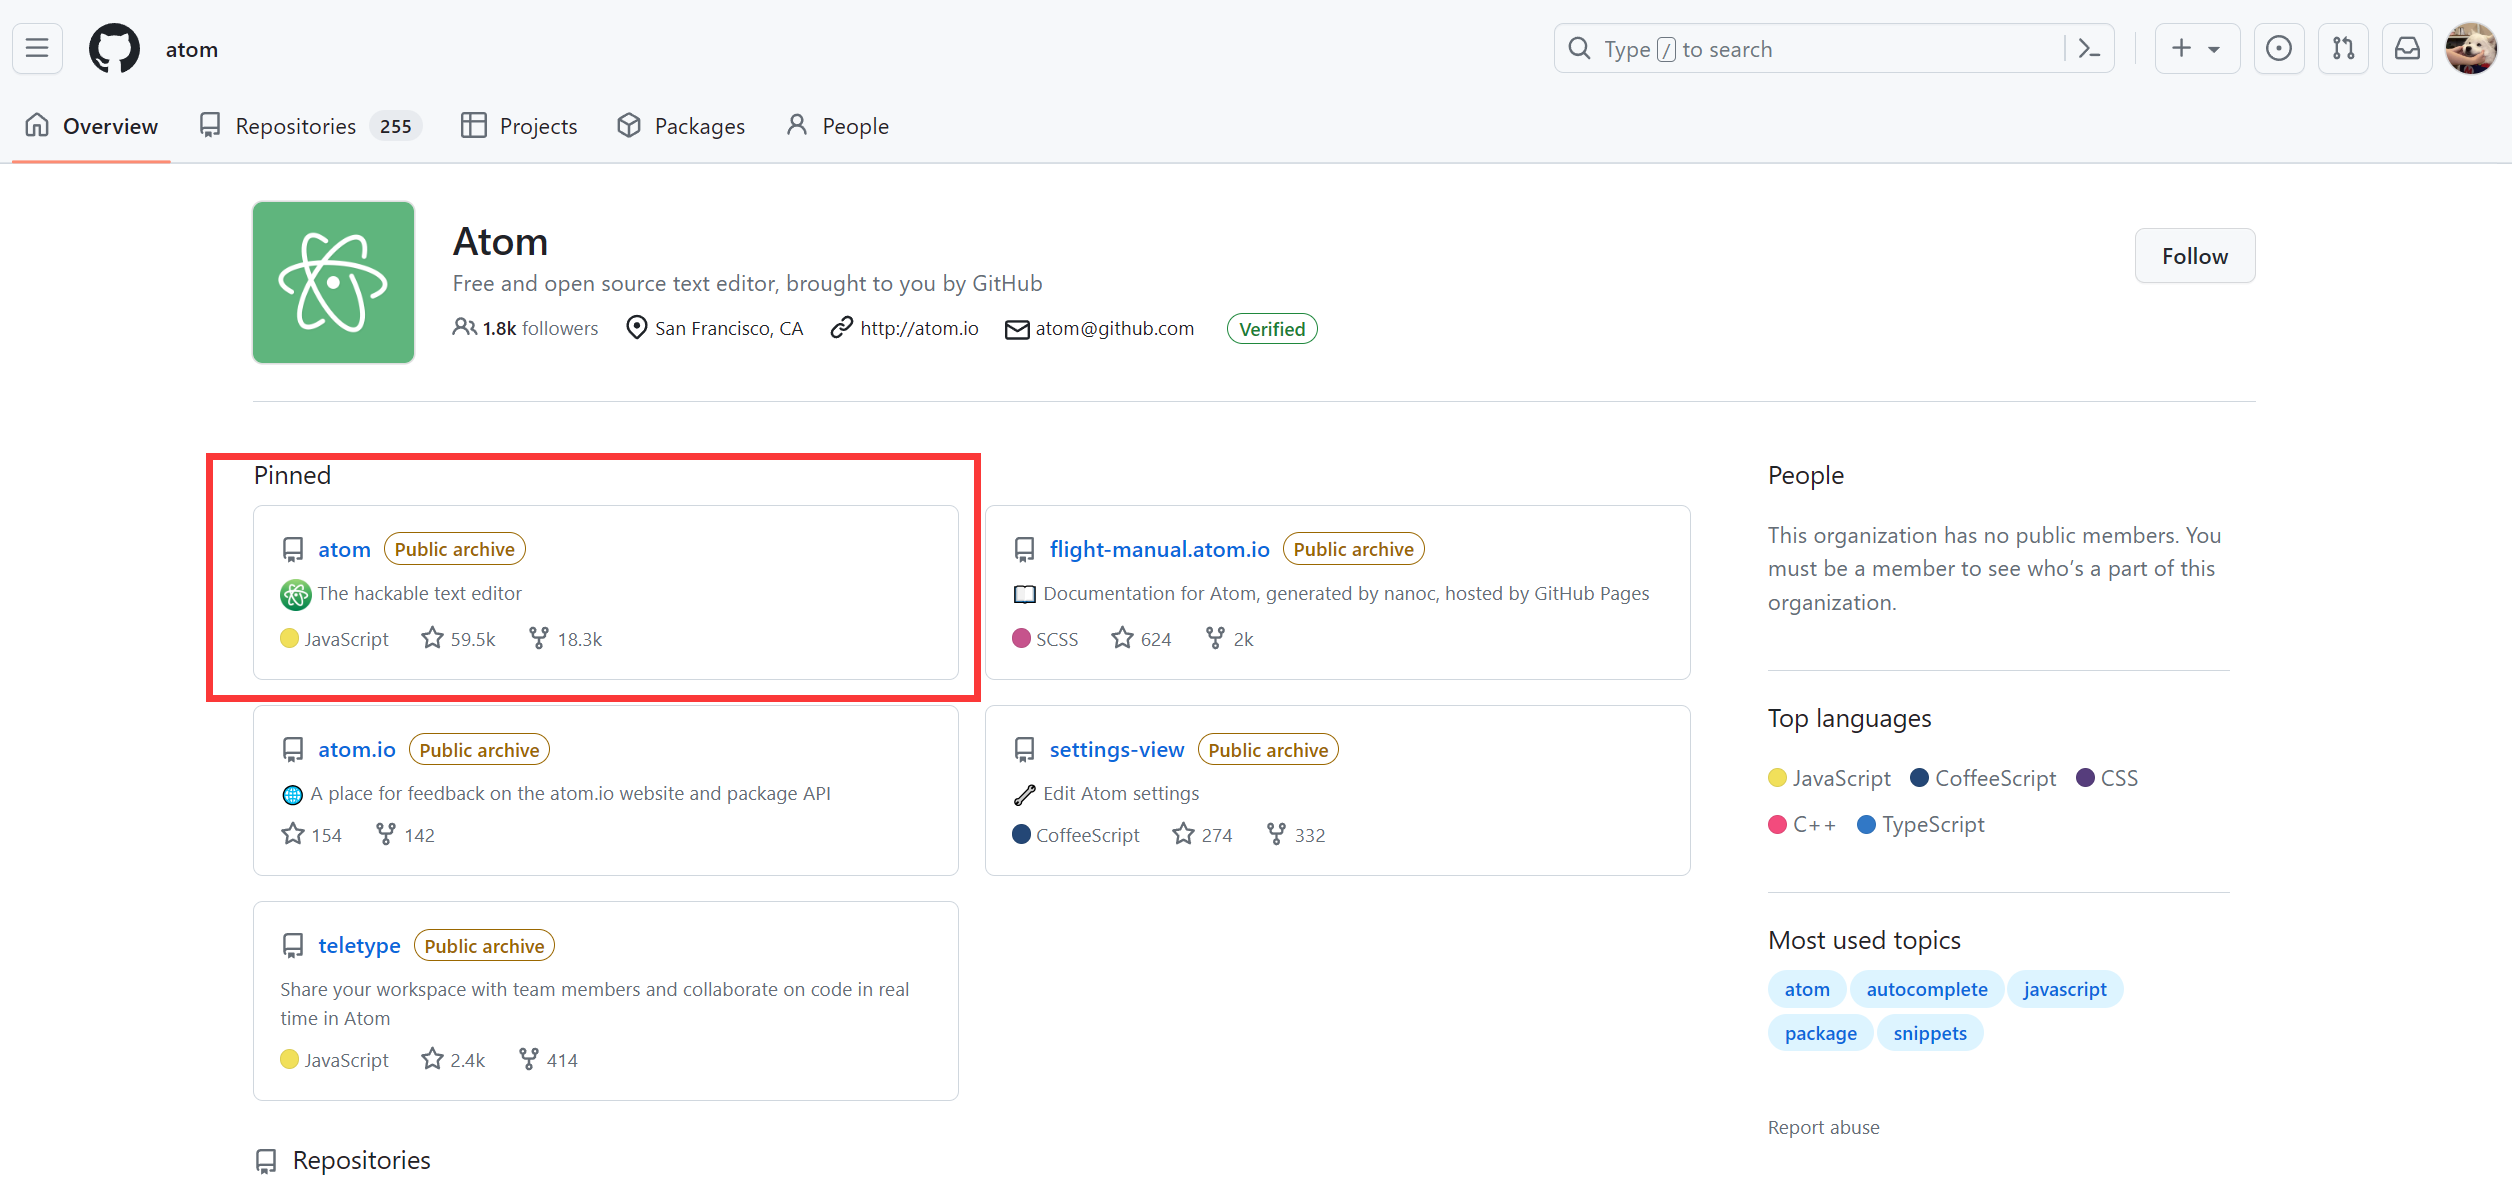Filter by CoffeeScript in Top languages
Screen dimensions: 2512x1194
pos(1983,778)
